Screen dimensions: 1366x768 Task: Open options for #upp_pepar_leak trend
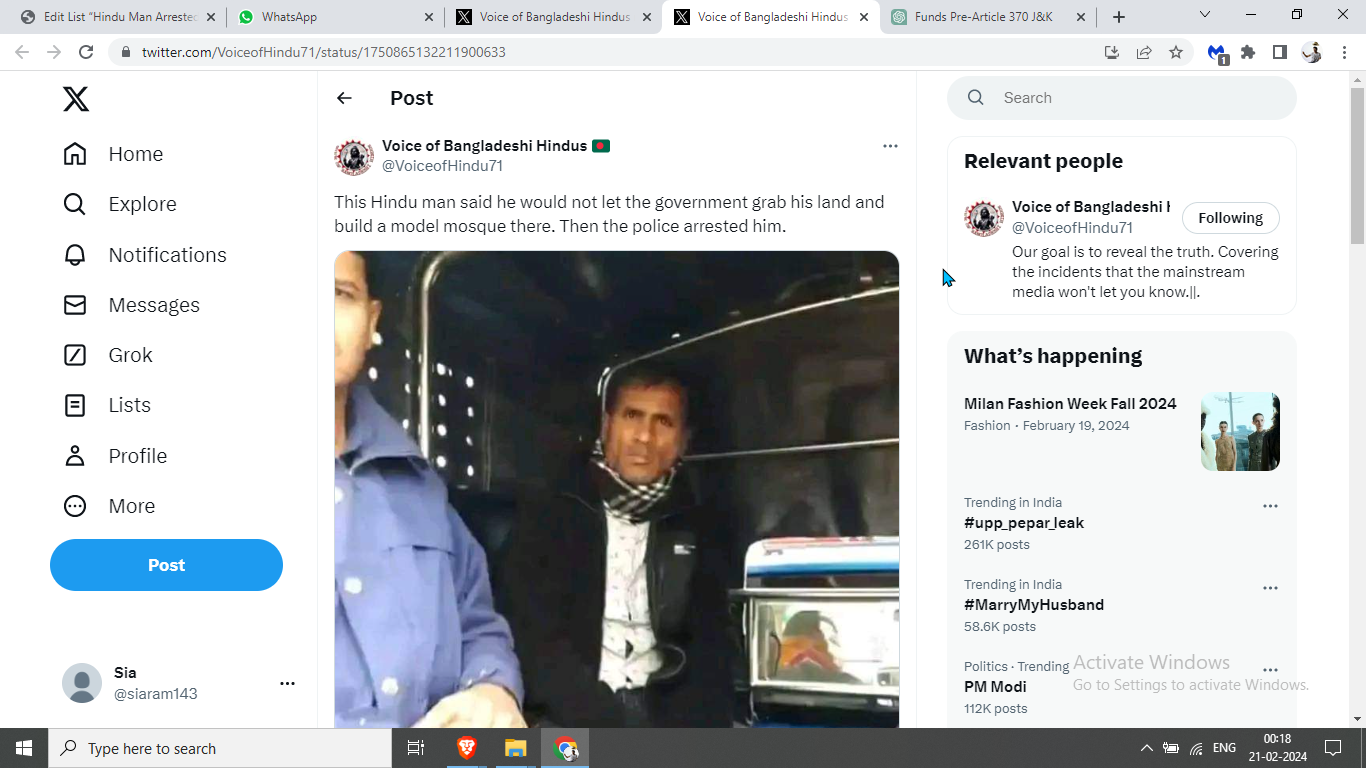tap(1270, 506)
